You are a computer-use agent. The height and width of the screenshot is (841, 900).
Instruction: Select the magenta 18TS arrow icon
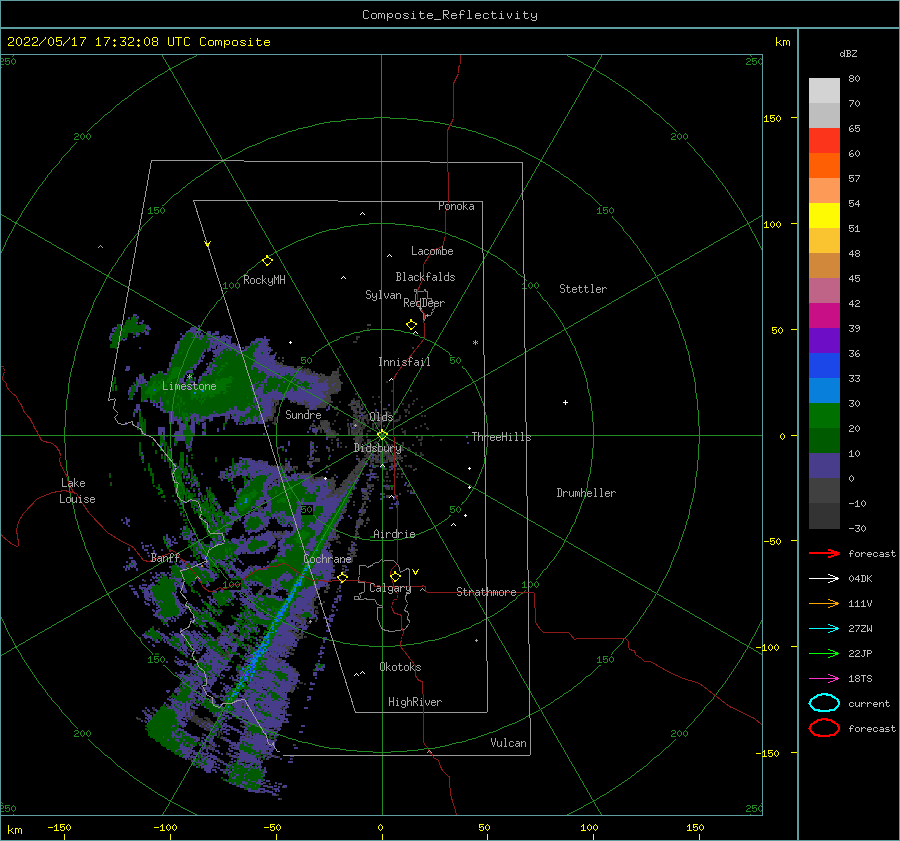(x=824, y=679)
